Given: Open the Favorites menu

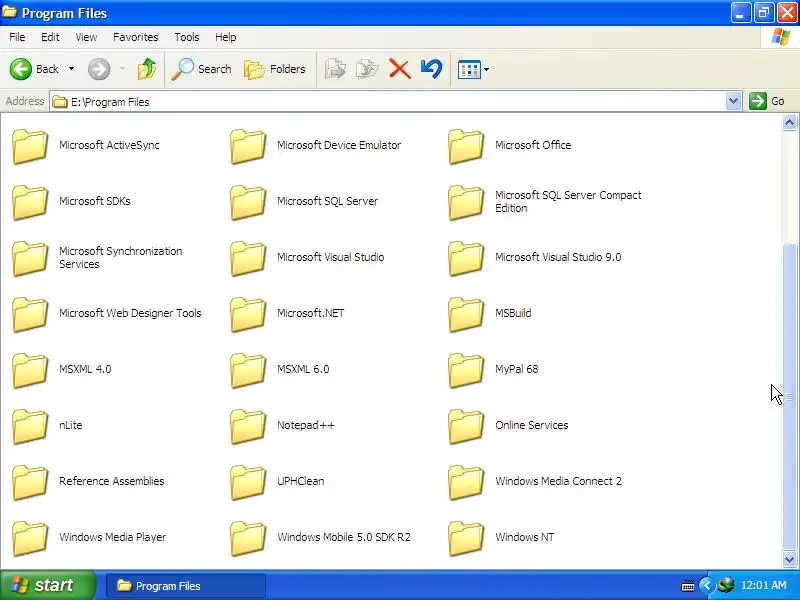Looking at the screenshot, I should click(x=136, y=37).
